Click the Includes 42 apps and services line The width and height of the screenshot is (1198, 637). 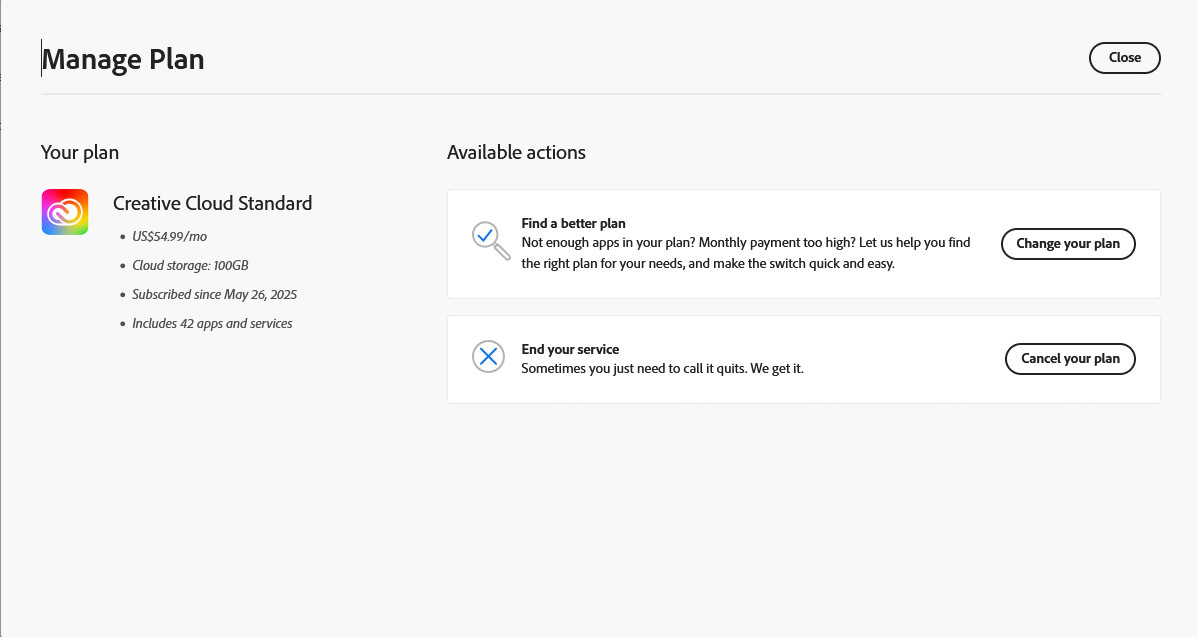(212, 324)
